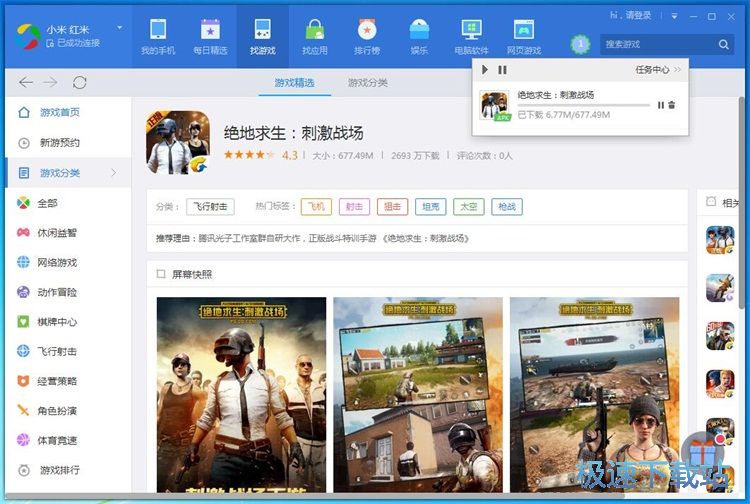Open first related game icon
Viewport: 750px width, 504px height.
coord(720,240)
